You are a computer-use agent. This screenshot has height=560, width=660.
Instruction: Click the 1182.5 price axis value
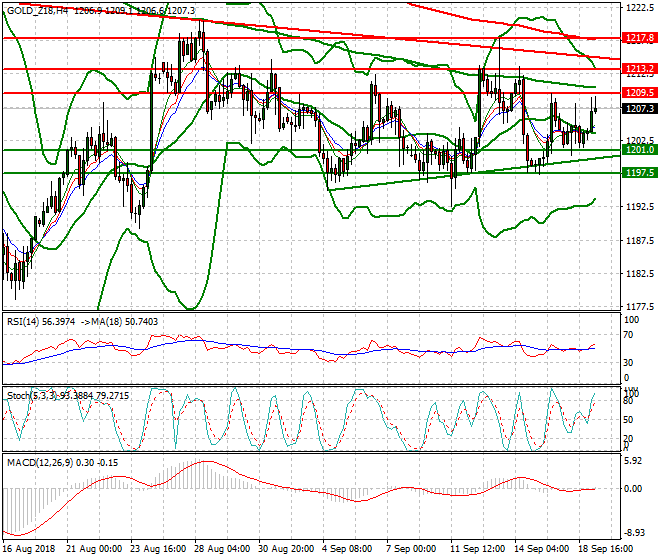[640, 273]
